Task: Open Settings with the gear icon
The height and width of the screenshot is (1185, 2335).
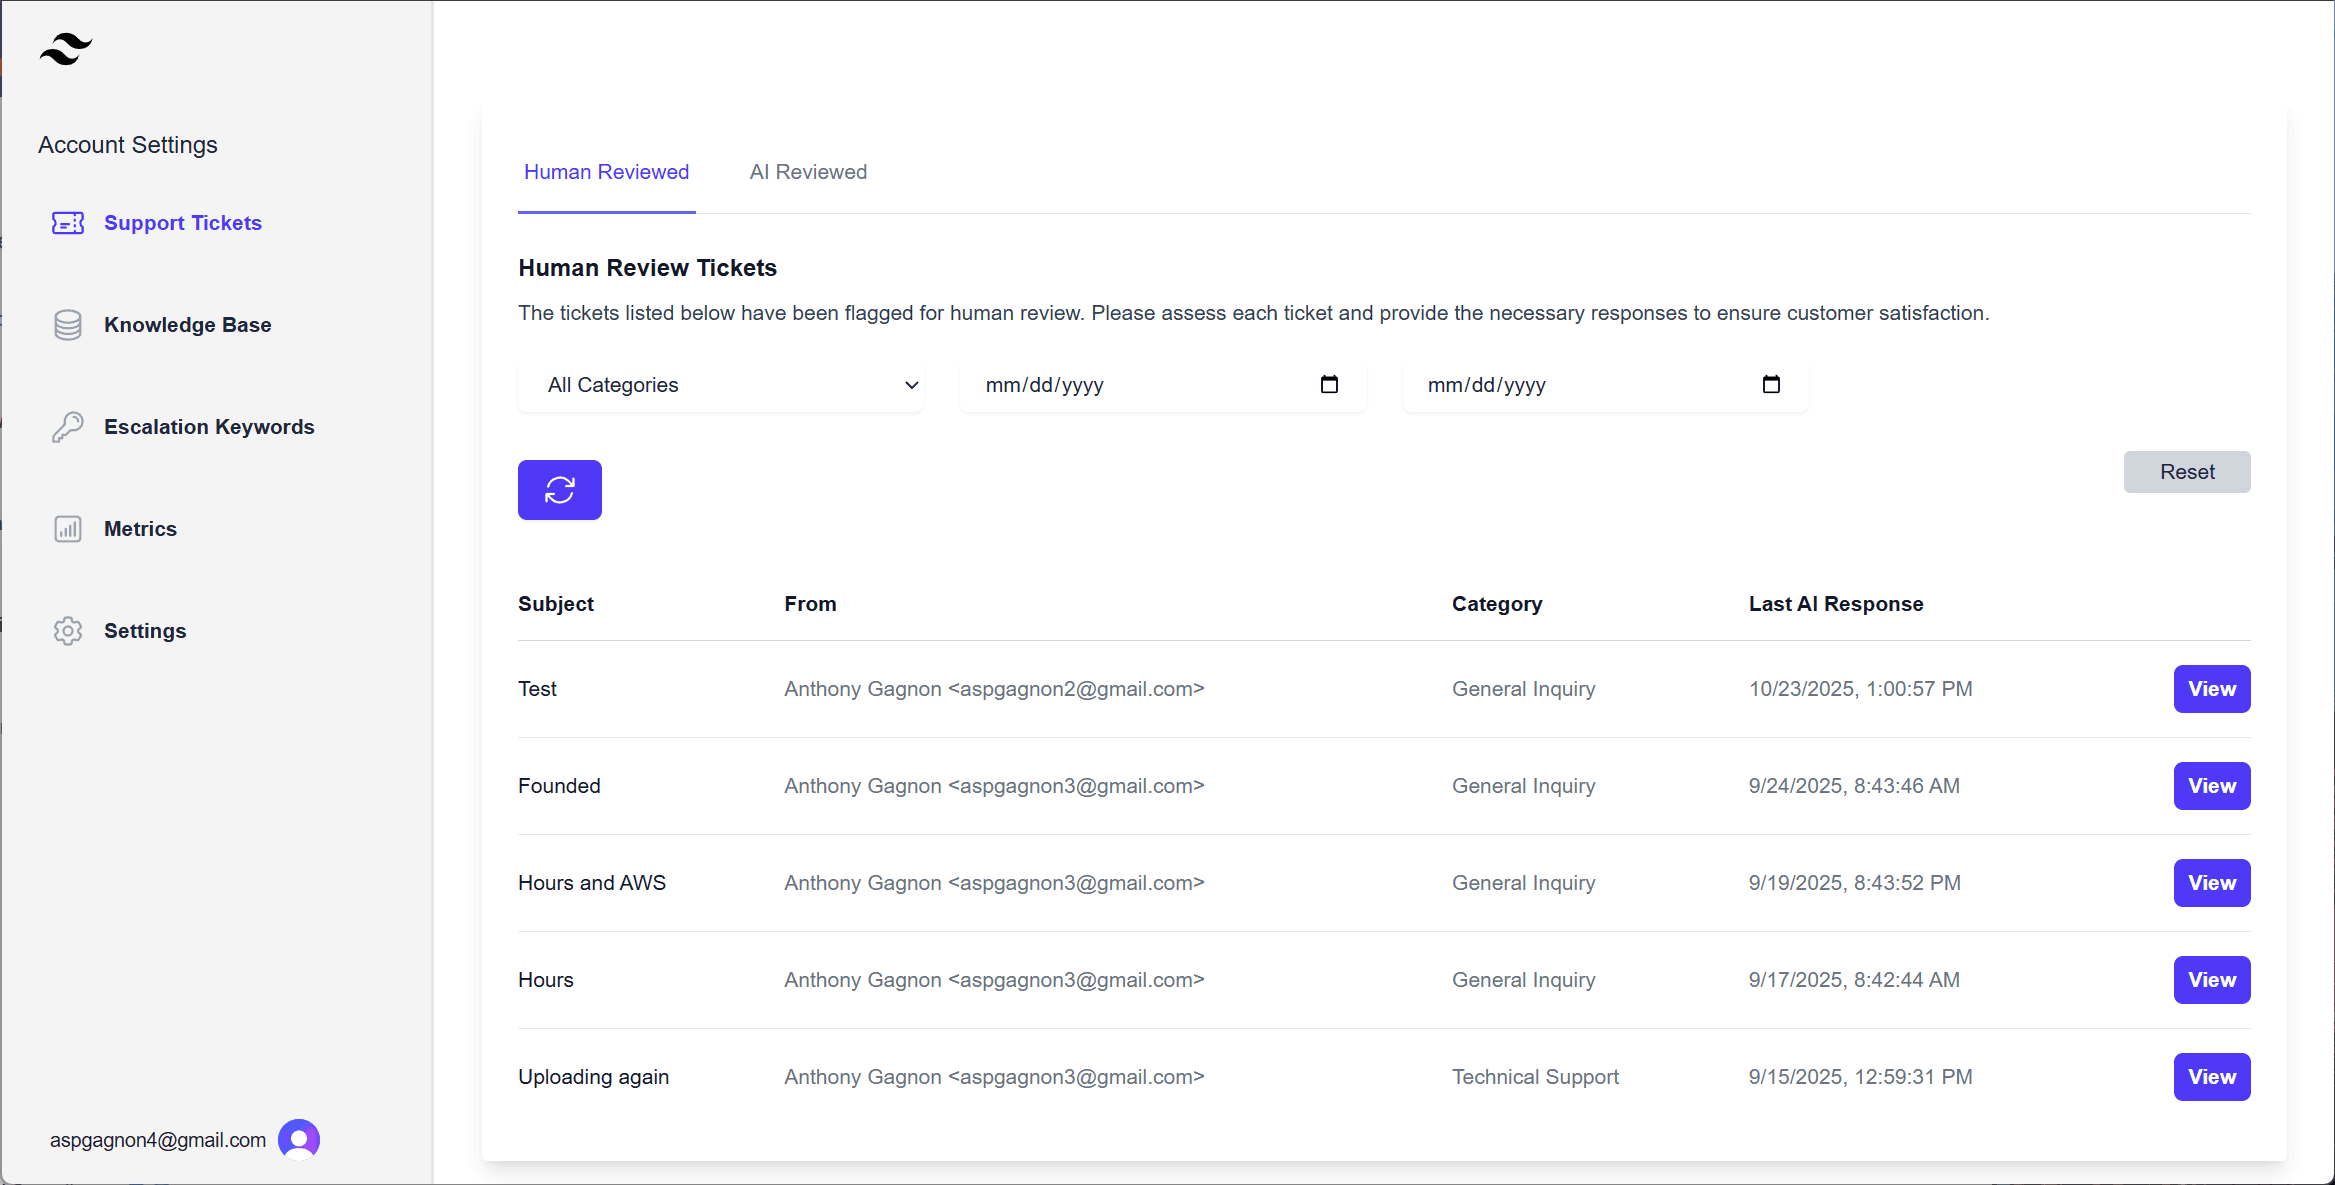Action: [67, 631]
